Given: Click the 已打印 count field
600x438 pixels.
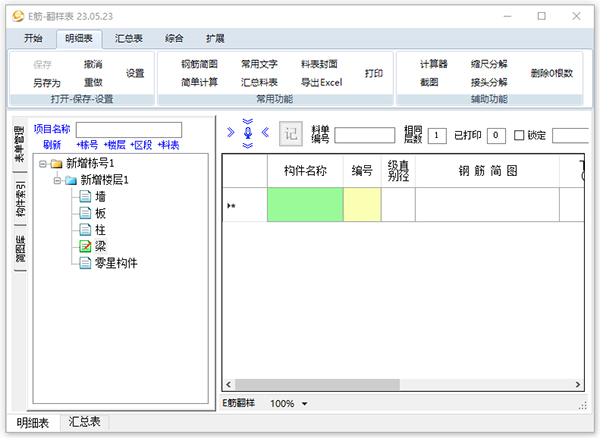Looking at the screenshot, I should click(x=496, y=135).
